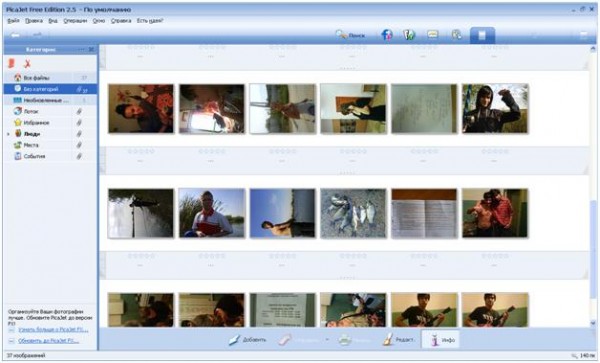Click the Forward arrow in toolbar
This screenshot has height=363, width=600.
37,35
